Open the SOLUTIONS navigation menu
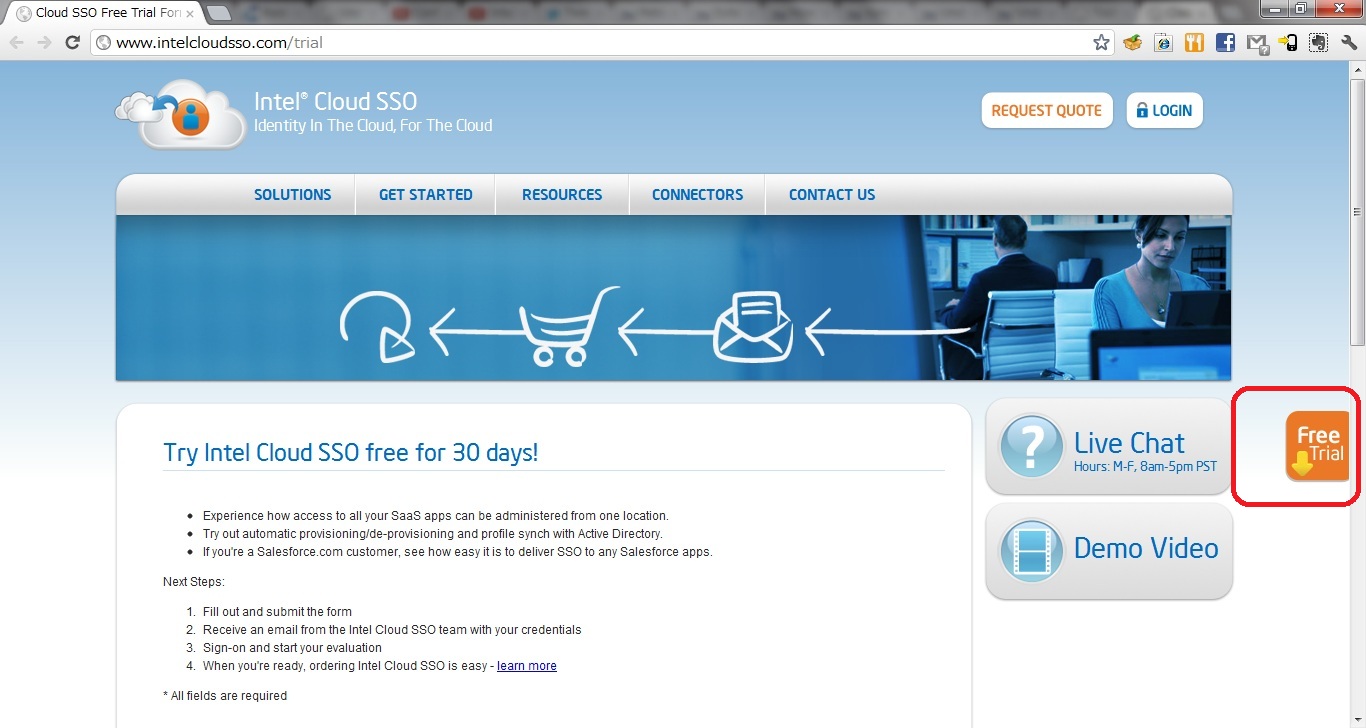 [292, 194]
